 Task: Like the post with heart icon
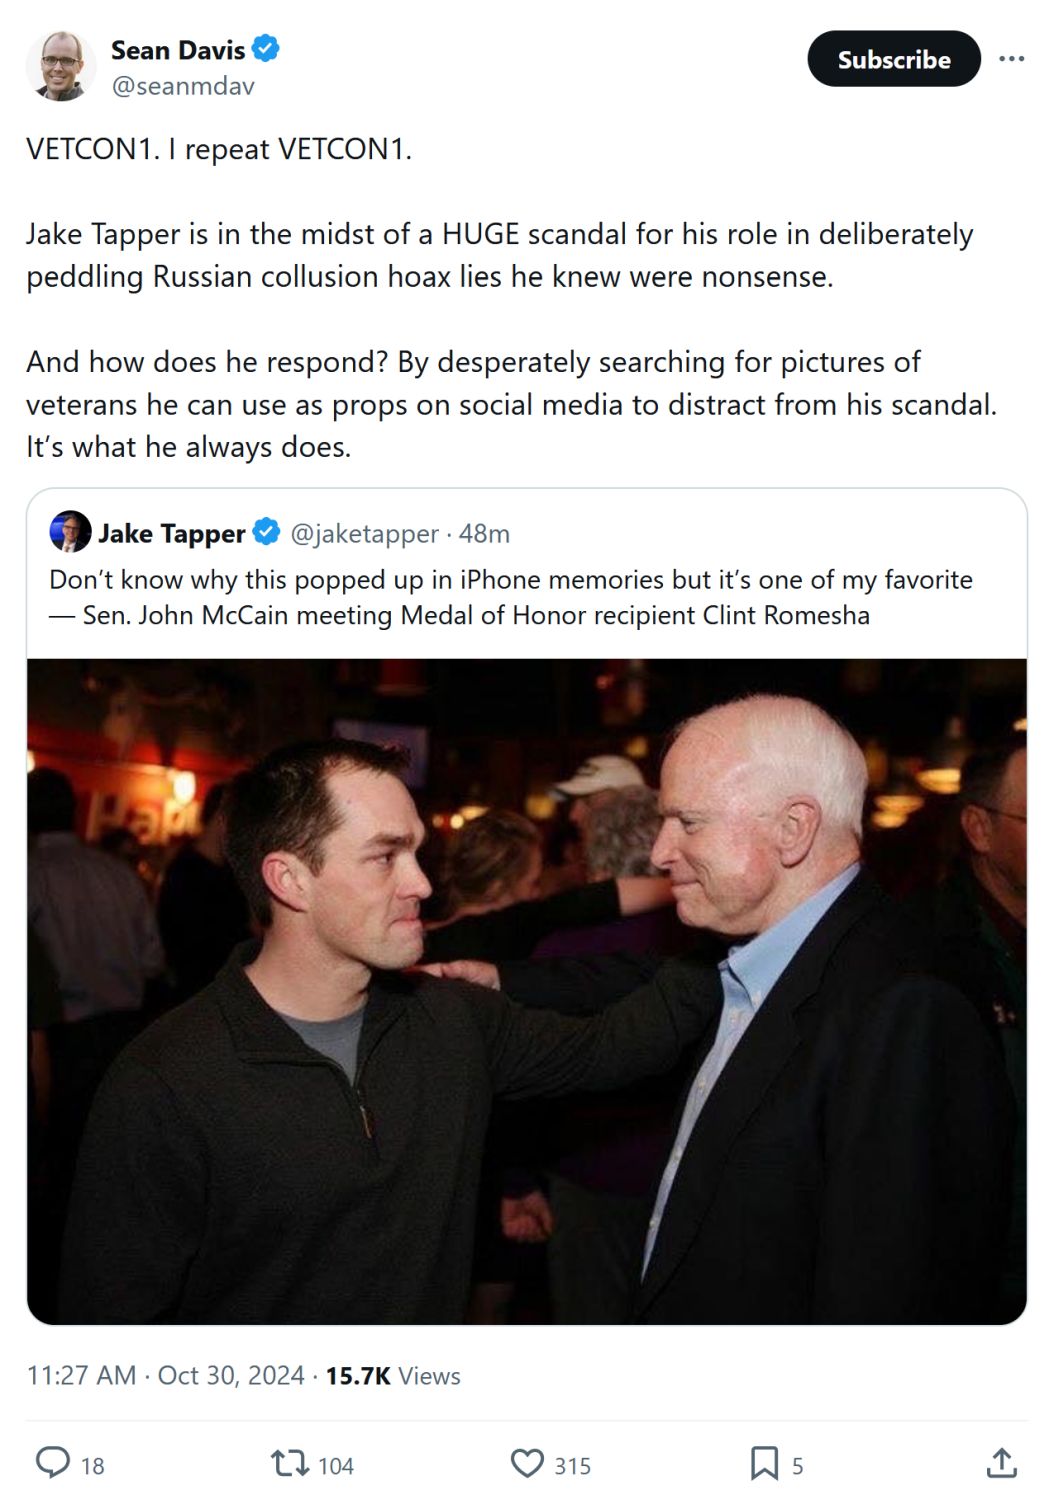pyautogui.click(x=527, y=1464)
